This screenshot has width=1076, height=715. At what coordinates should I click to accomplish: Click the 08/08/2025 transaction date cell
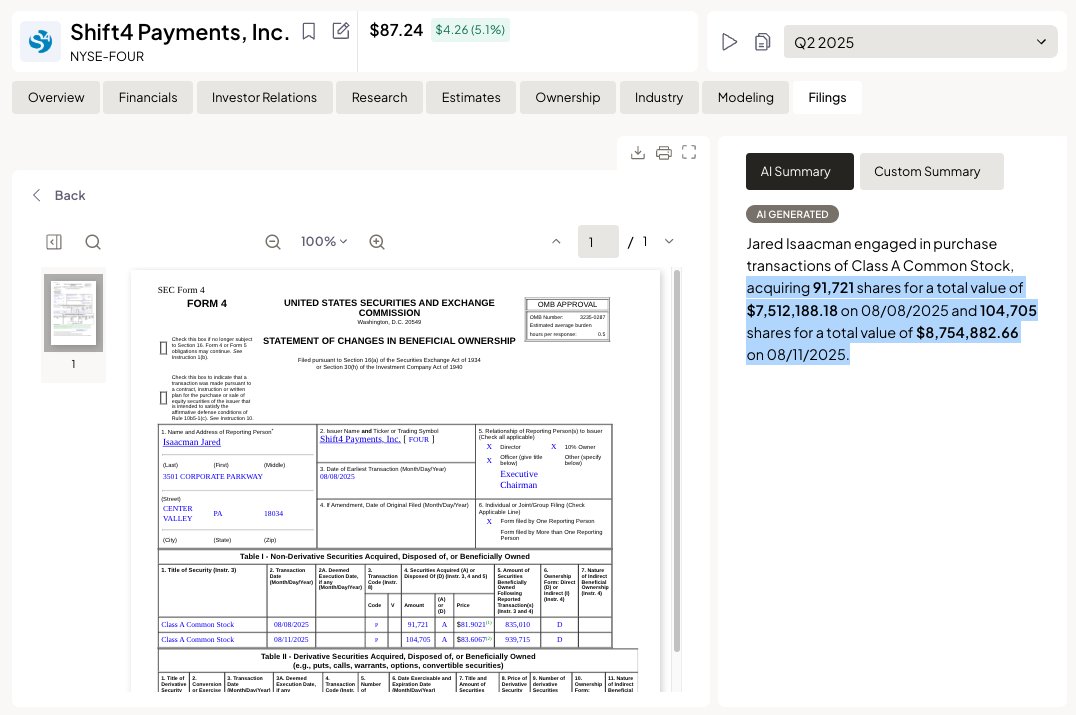291,624
